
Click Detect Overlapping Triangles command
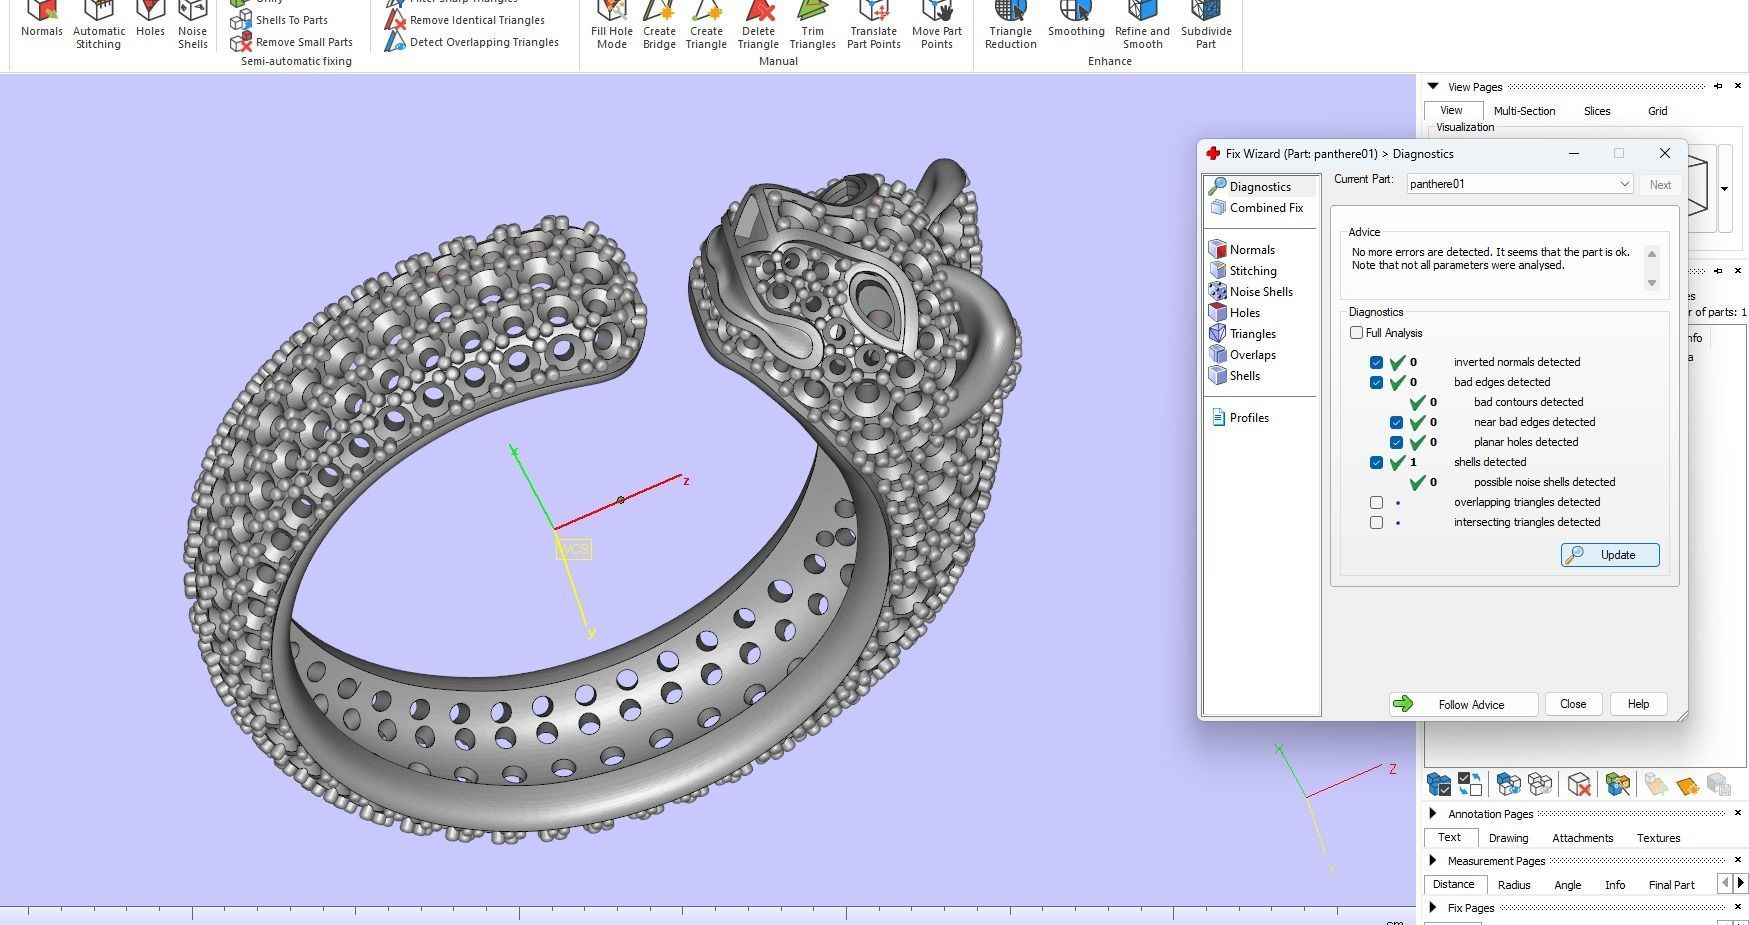472,42
